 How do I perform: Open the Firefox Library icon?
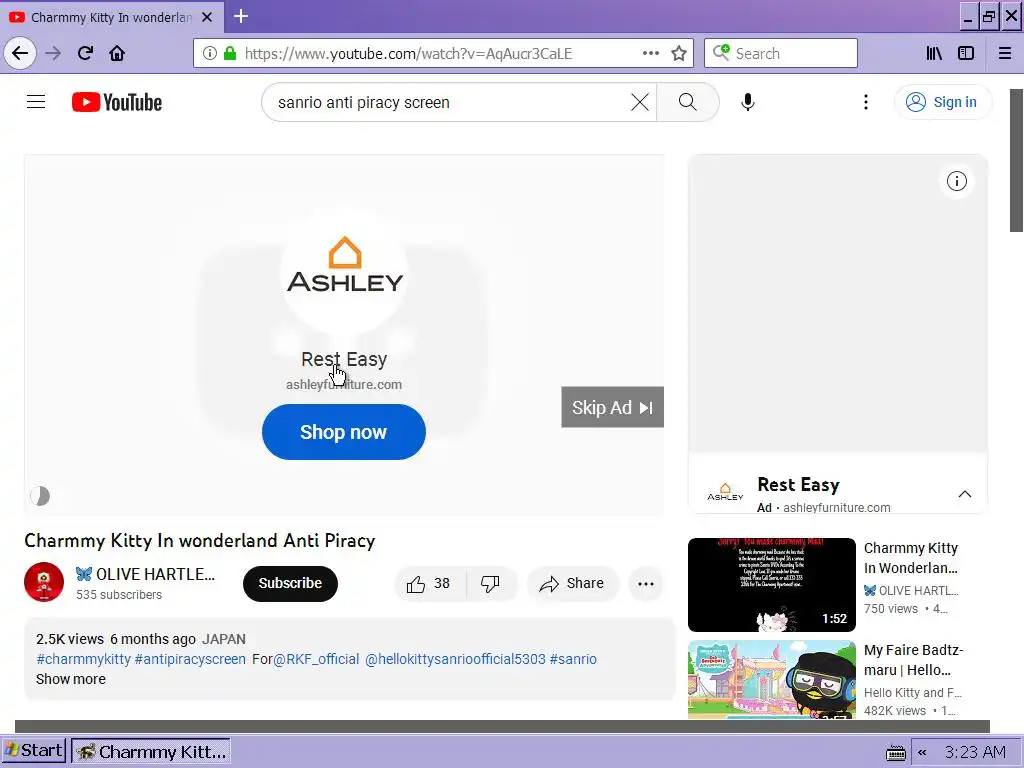pyautogui.click(x=934, y=53)
